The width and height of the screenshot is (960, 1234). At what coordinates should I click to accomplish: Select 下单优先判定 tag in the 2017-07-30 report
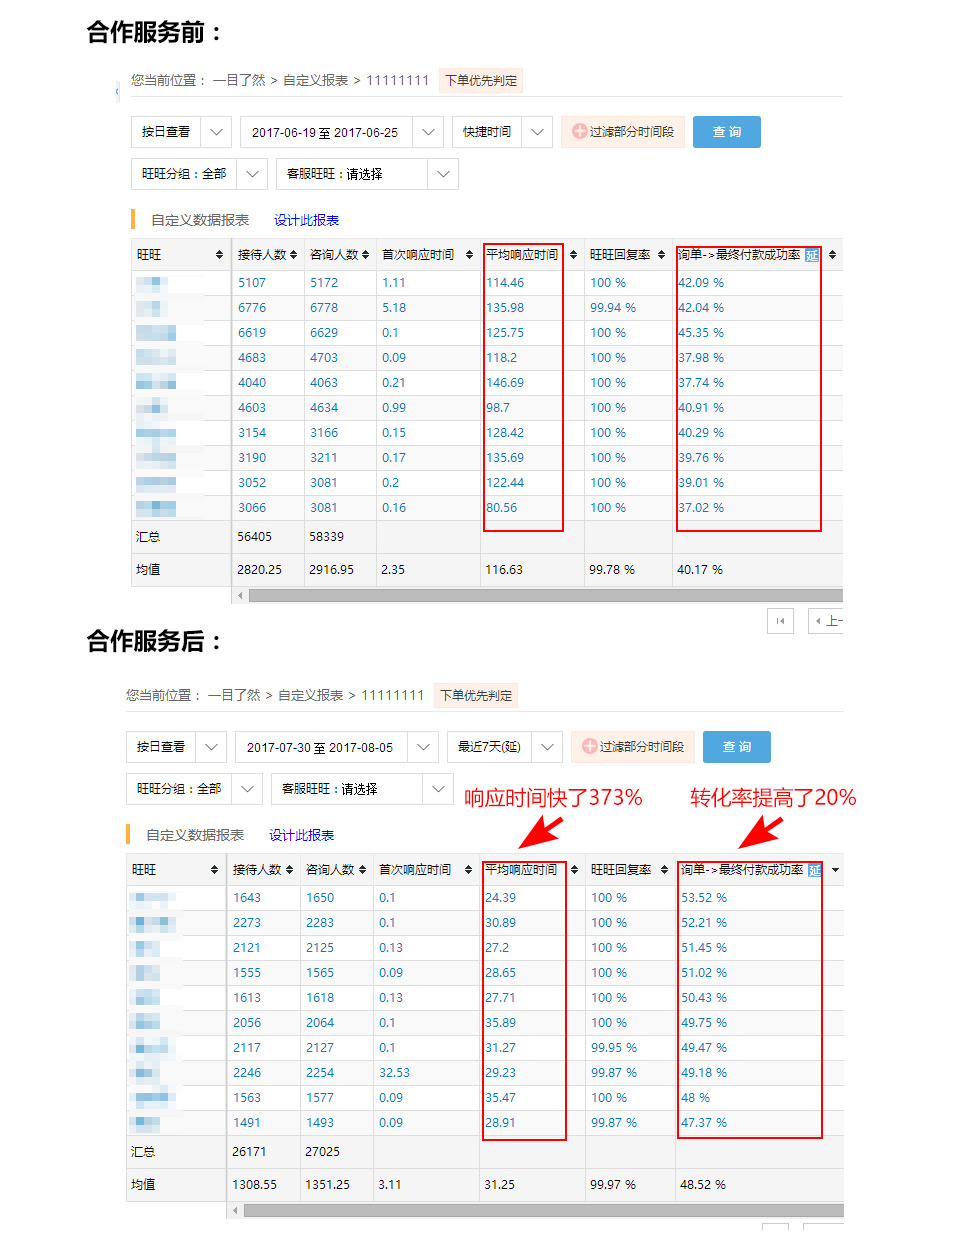(x=476, y=695)
